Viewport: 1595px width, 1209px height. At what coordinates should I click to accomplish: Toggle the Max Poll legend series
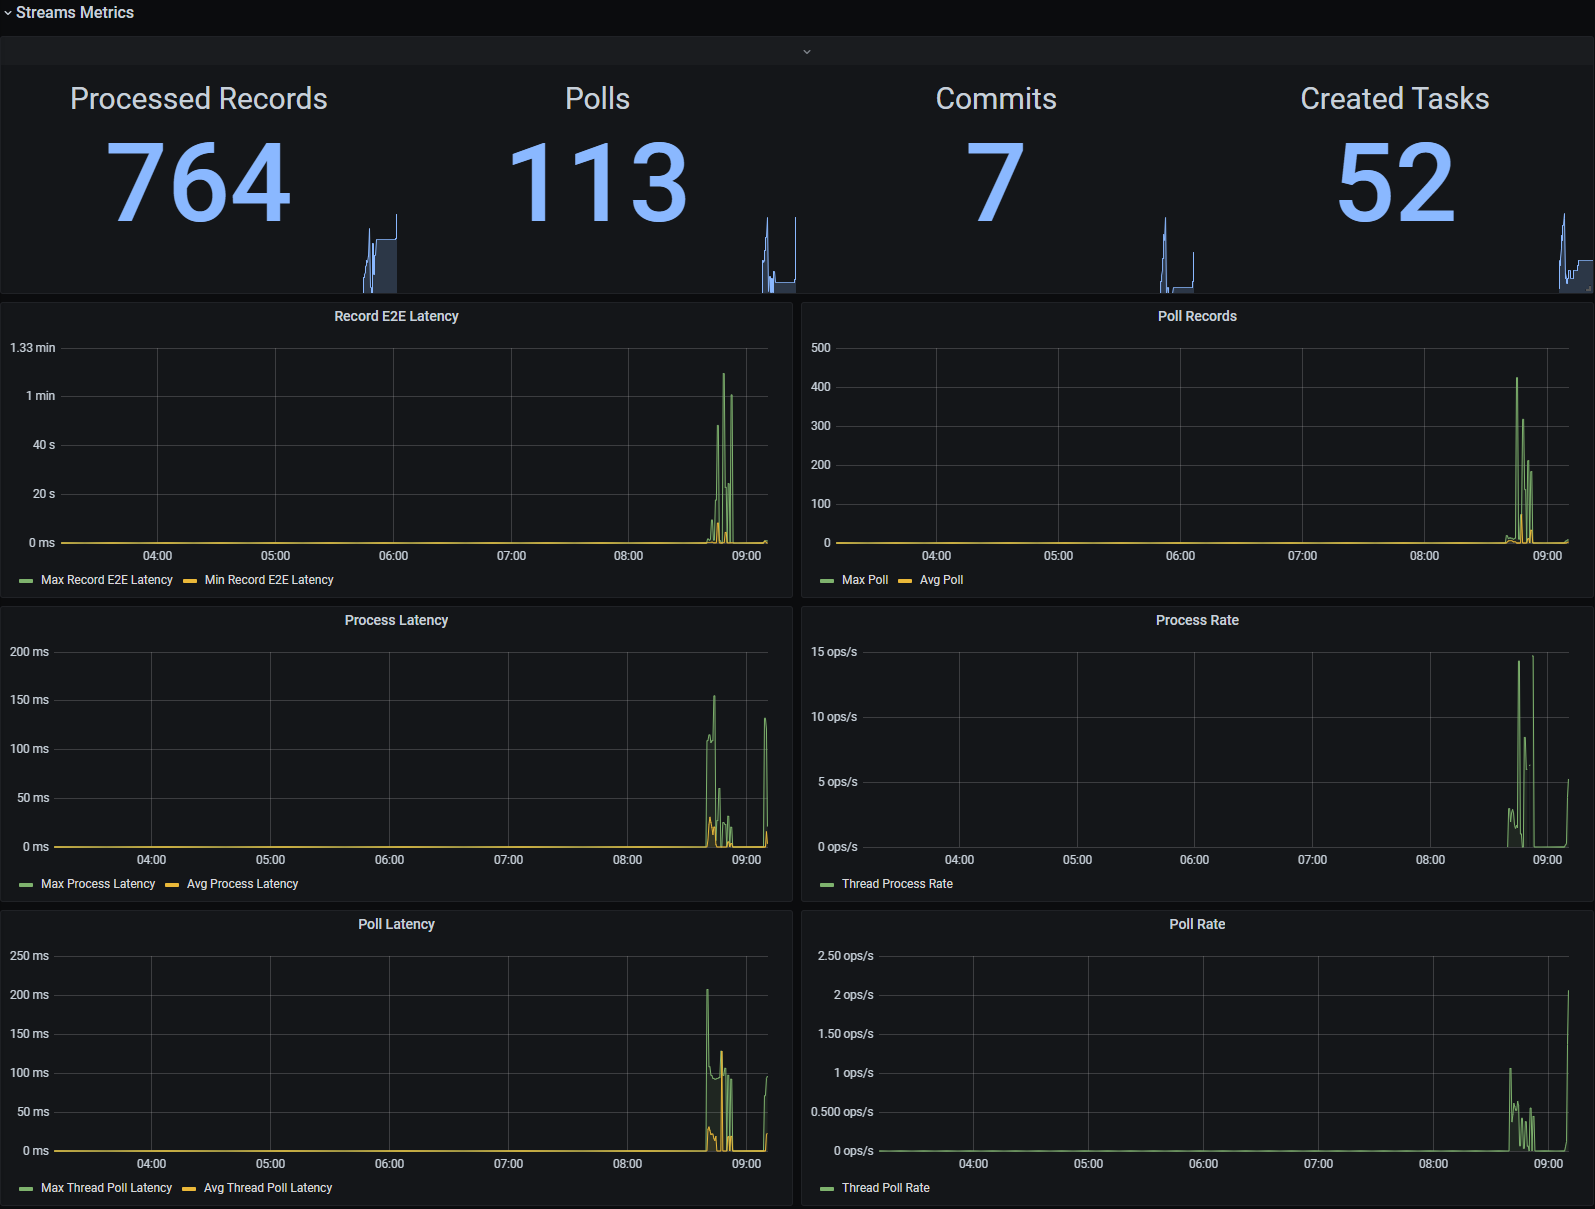pos(865,580)
